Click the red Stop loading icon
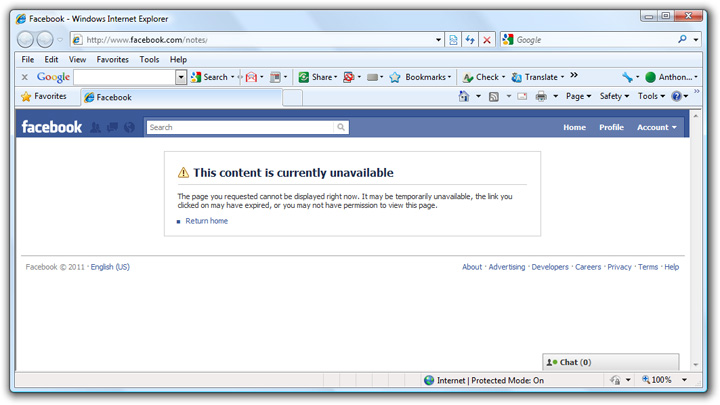The width and height of the screenshot is (720, 405). (487, 40)
